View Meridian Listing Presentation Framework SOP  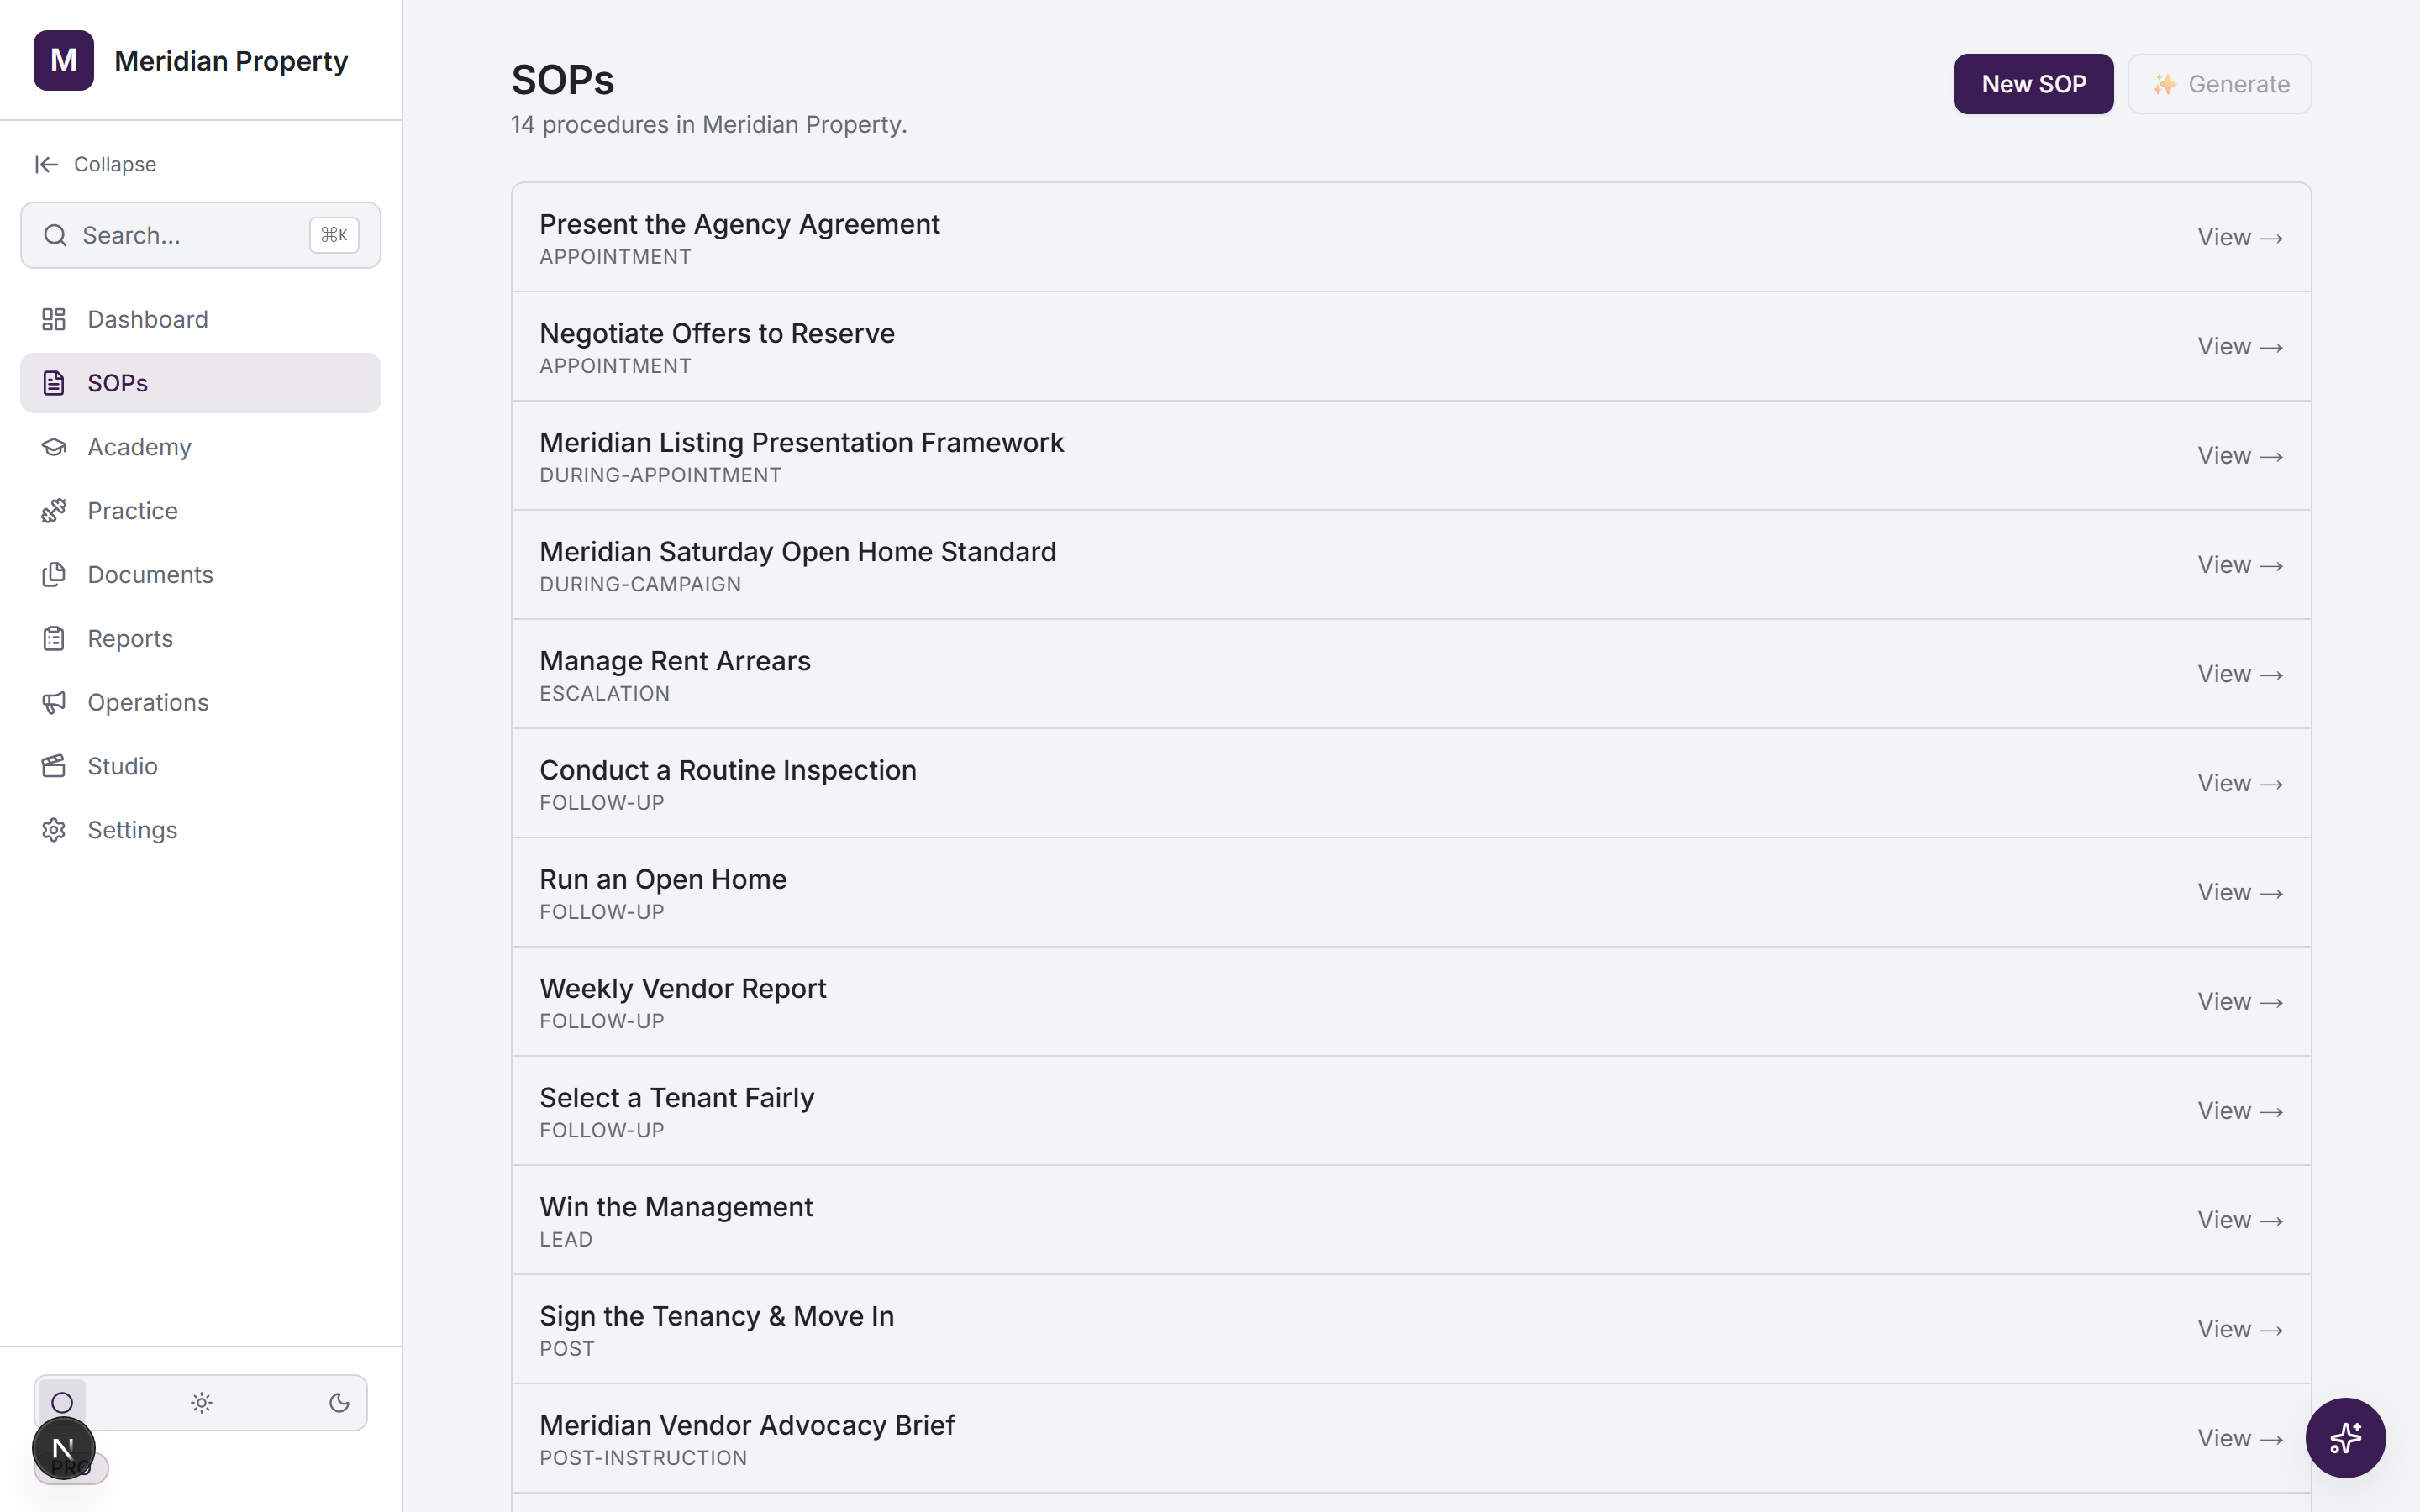pyautogui.click(x=2239, y=455)
